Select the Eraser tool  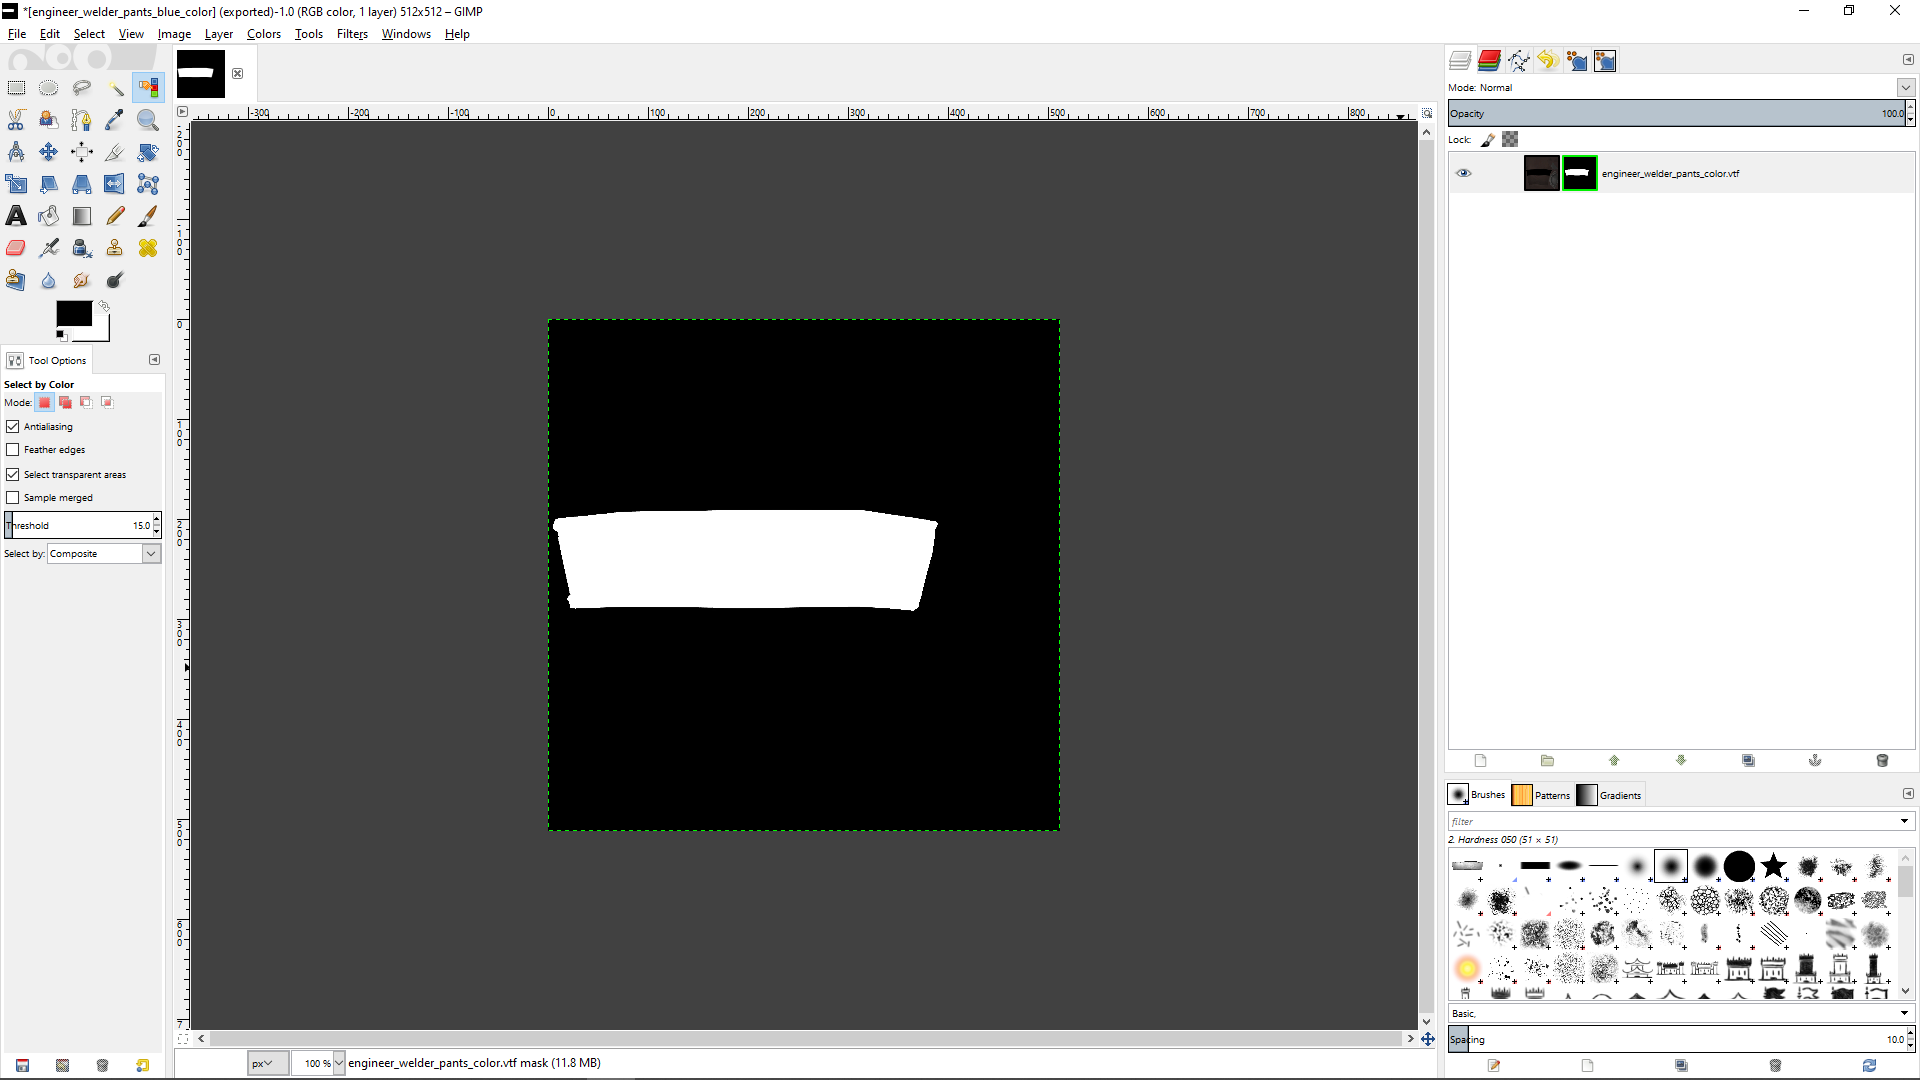coord(16,248)
